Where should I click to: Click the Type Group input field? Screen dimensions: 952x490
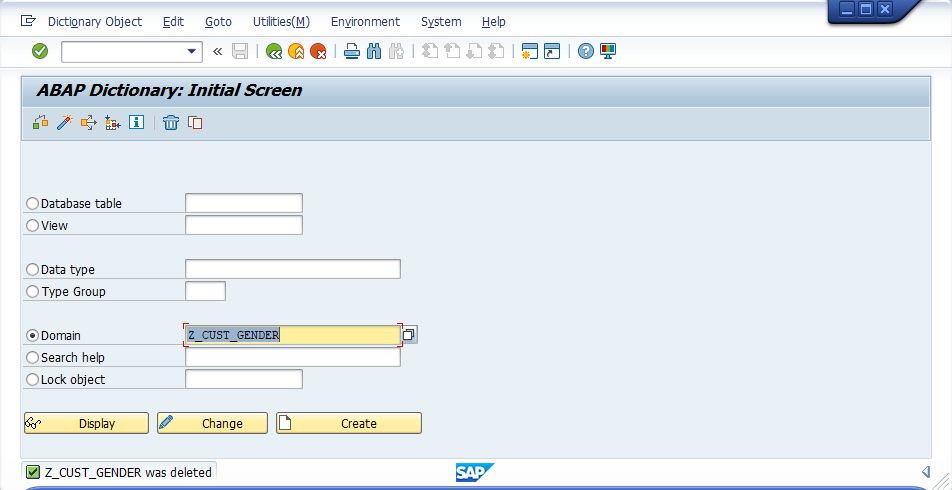pos(205,291)
